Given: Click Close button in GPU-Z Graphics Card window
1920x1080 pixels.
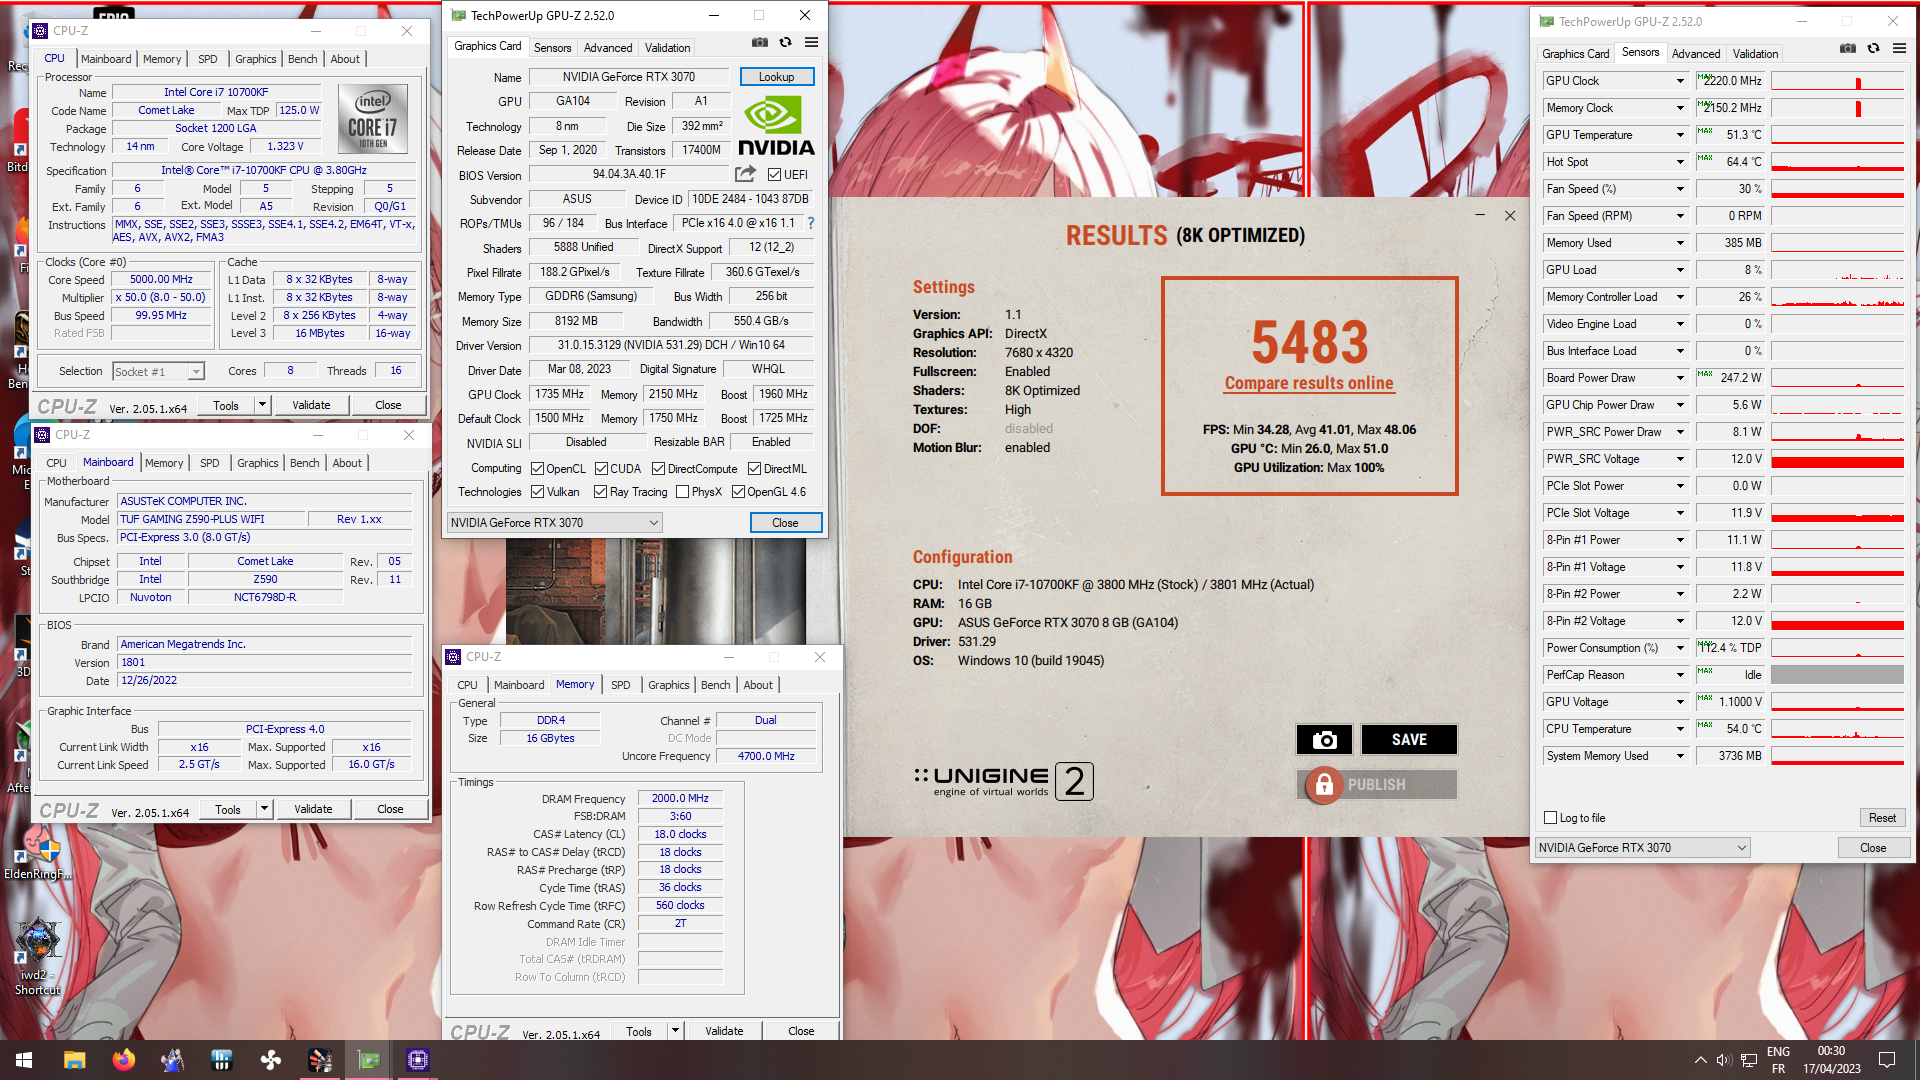Looking at the screenshot, I should click(x=785, y=523).
